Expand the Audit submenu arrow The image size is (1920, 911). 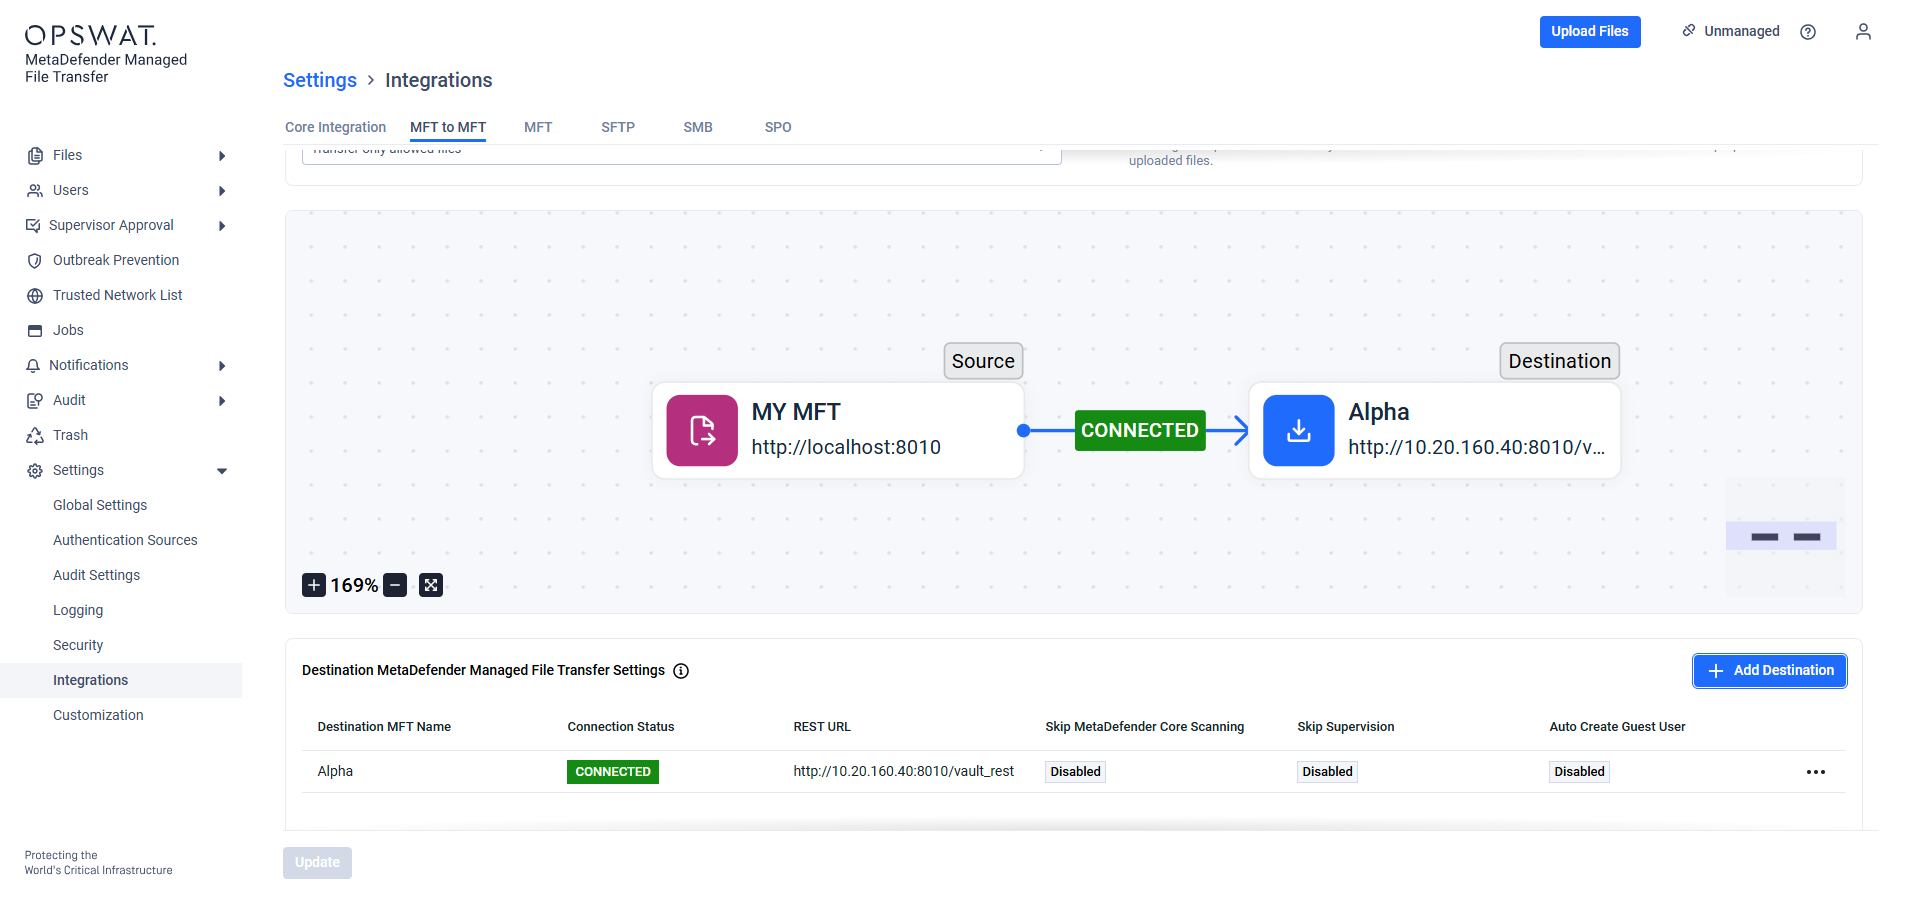pyautogui.click(x=222, y=401)
